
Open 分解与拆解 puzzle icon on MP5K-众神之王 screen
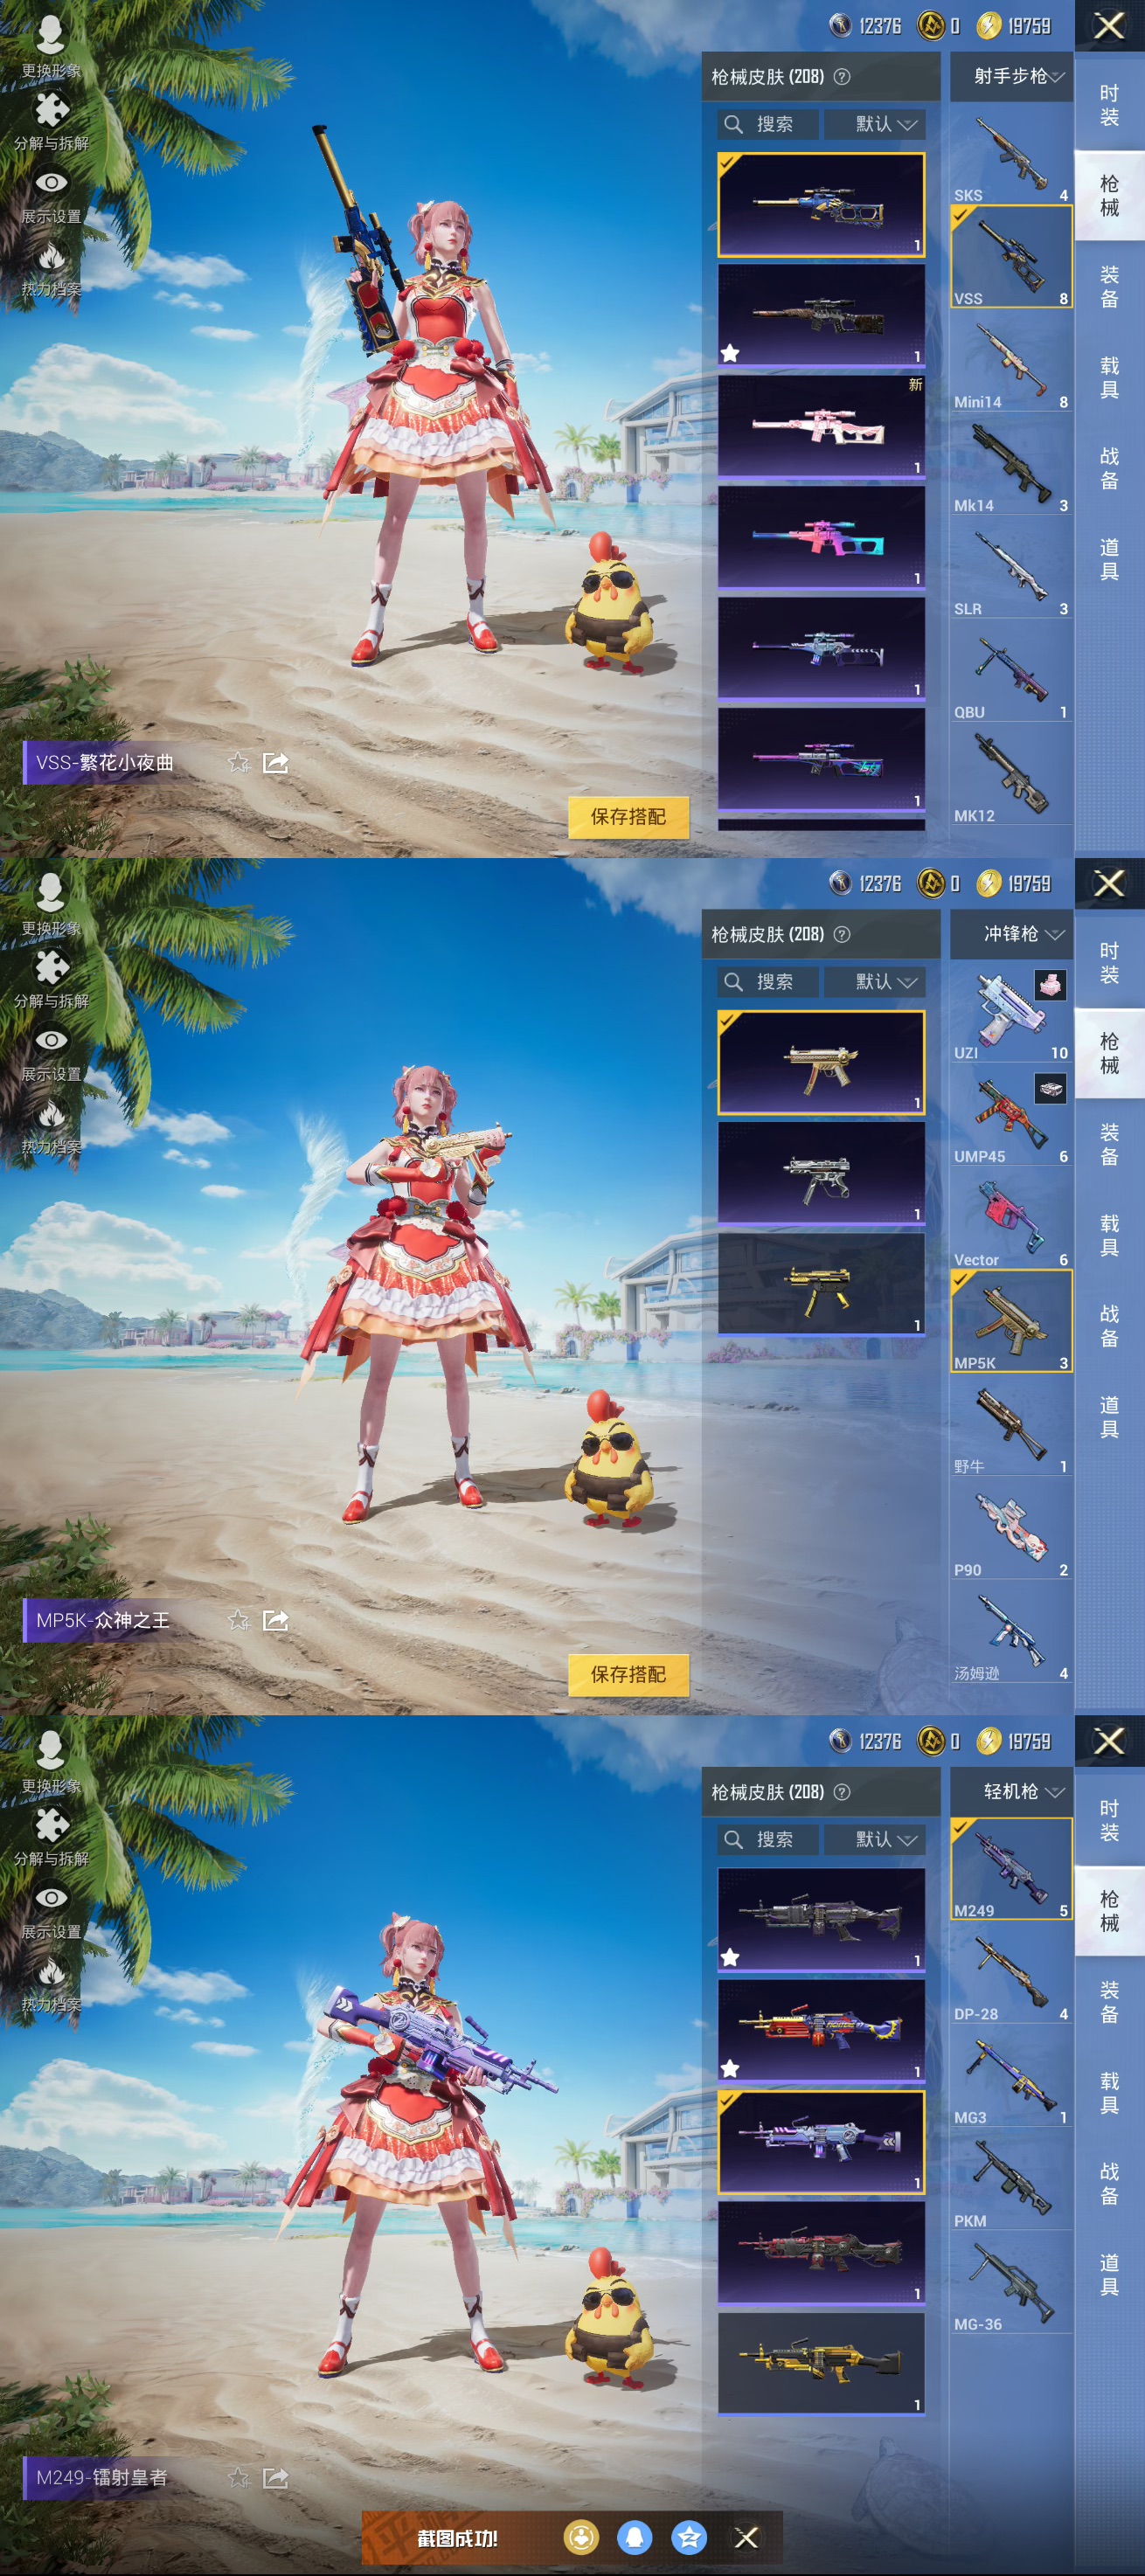pos(51,978)
